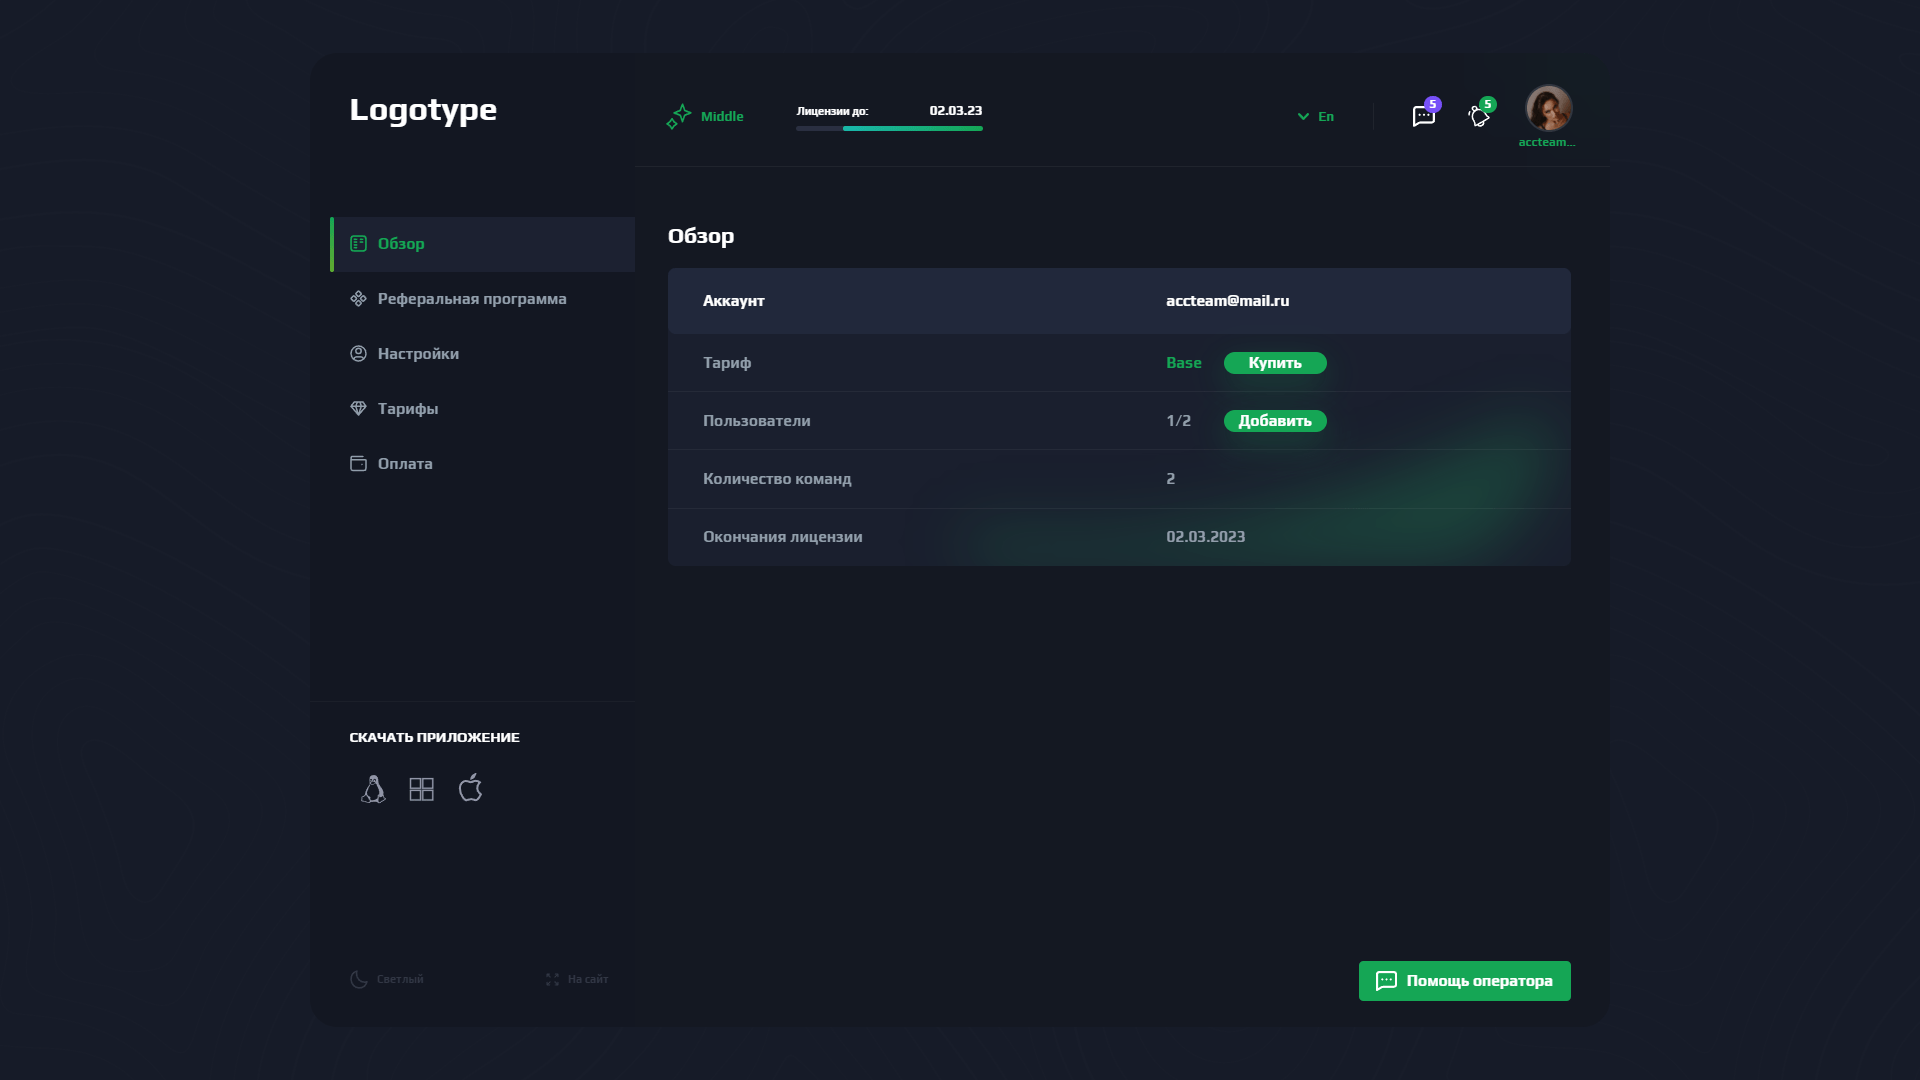The width and height of the screenshot is (1920, 1080).
Task: Open the chat messages icon
Action: [x=1423, y=116]
